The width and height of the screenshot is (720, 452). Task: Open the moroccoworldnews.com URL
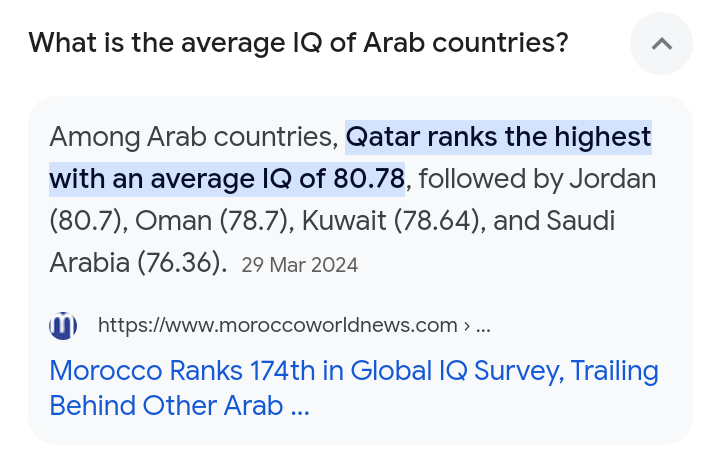[x=277, y=325]
